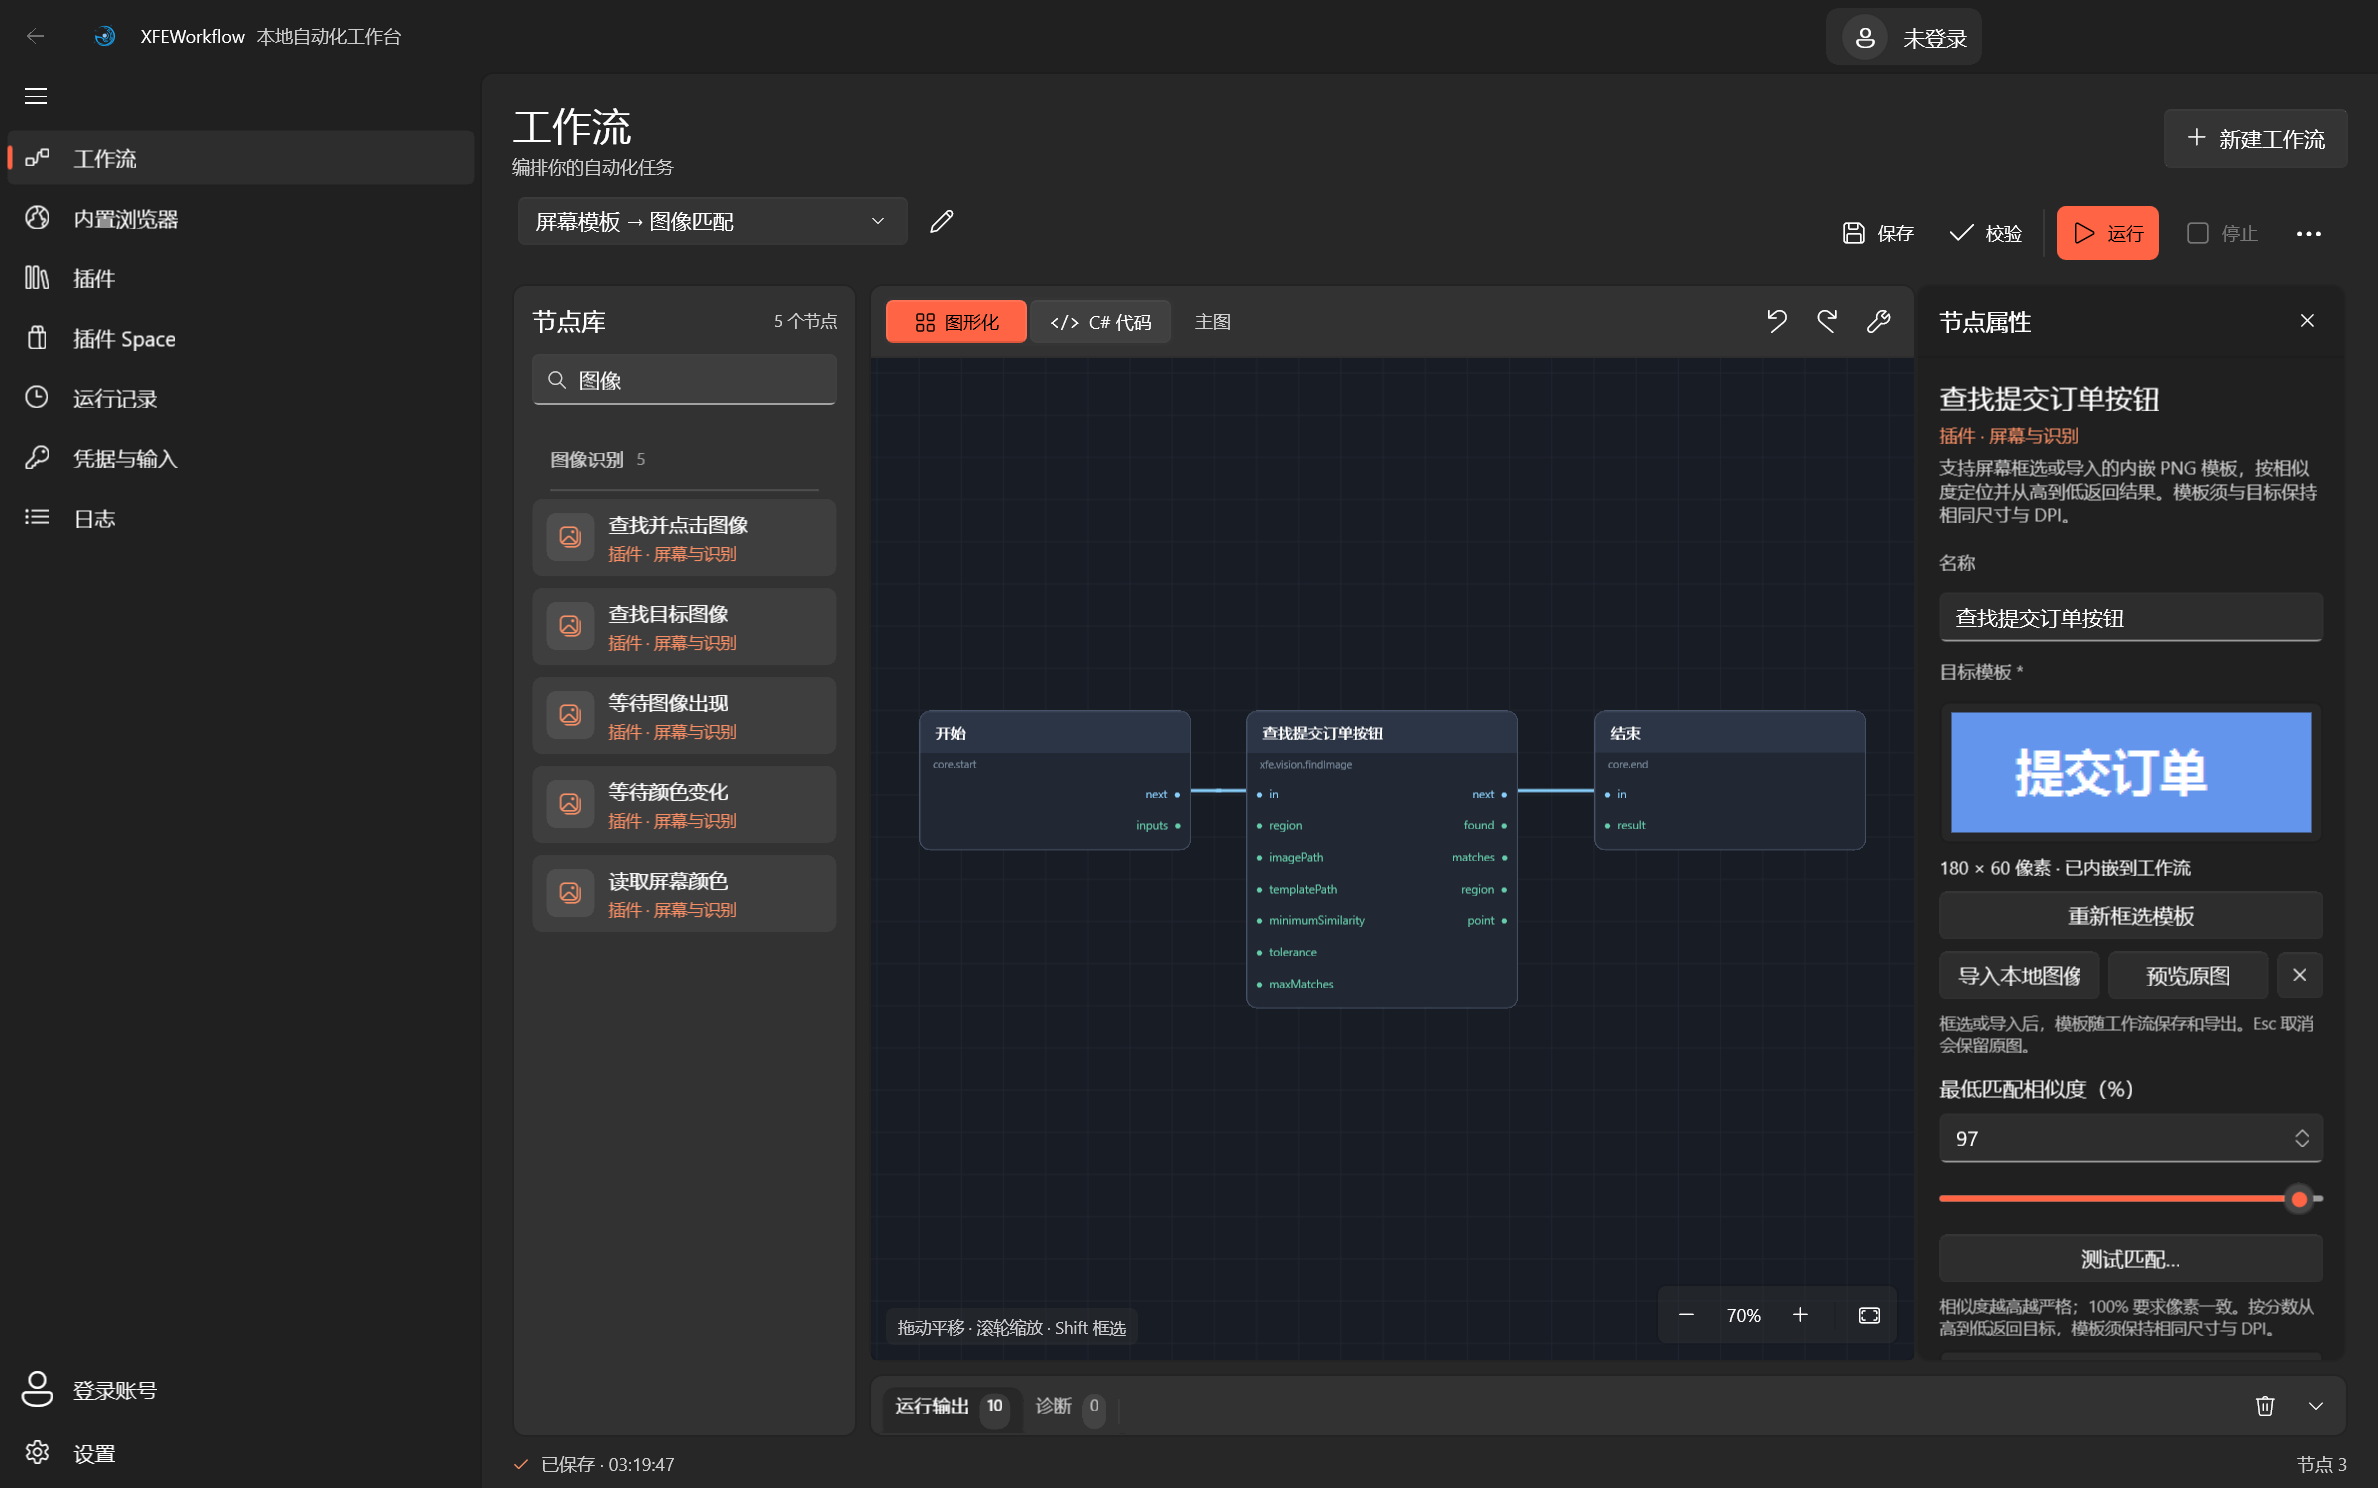Screen dimensions: 2378x1488
Task: Click the 保存 save button
Action: click(1878, 233)
